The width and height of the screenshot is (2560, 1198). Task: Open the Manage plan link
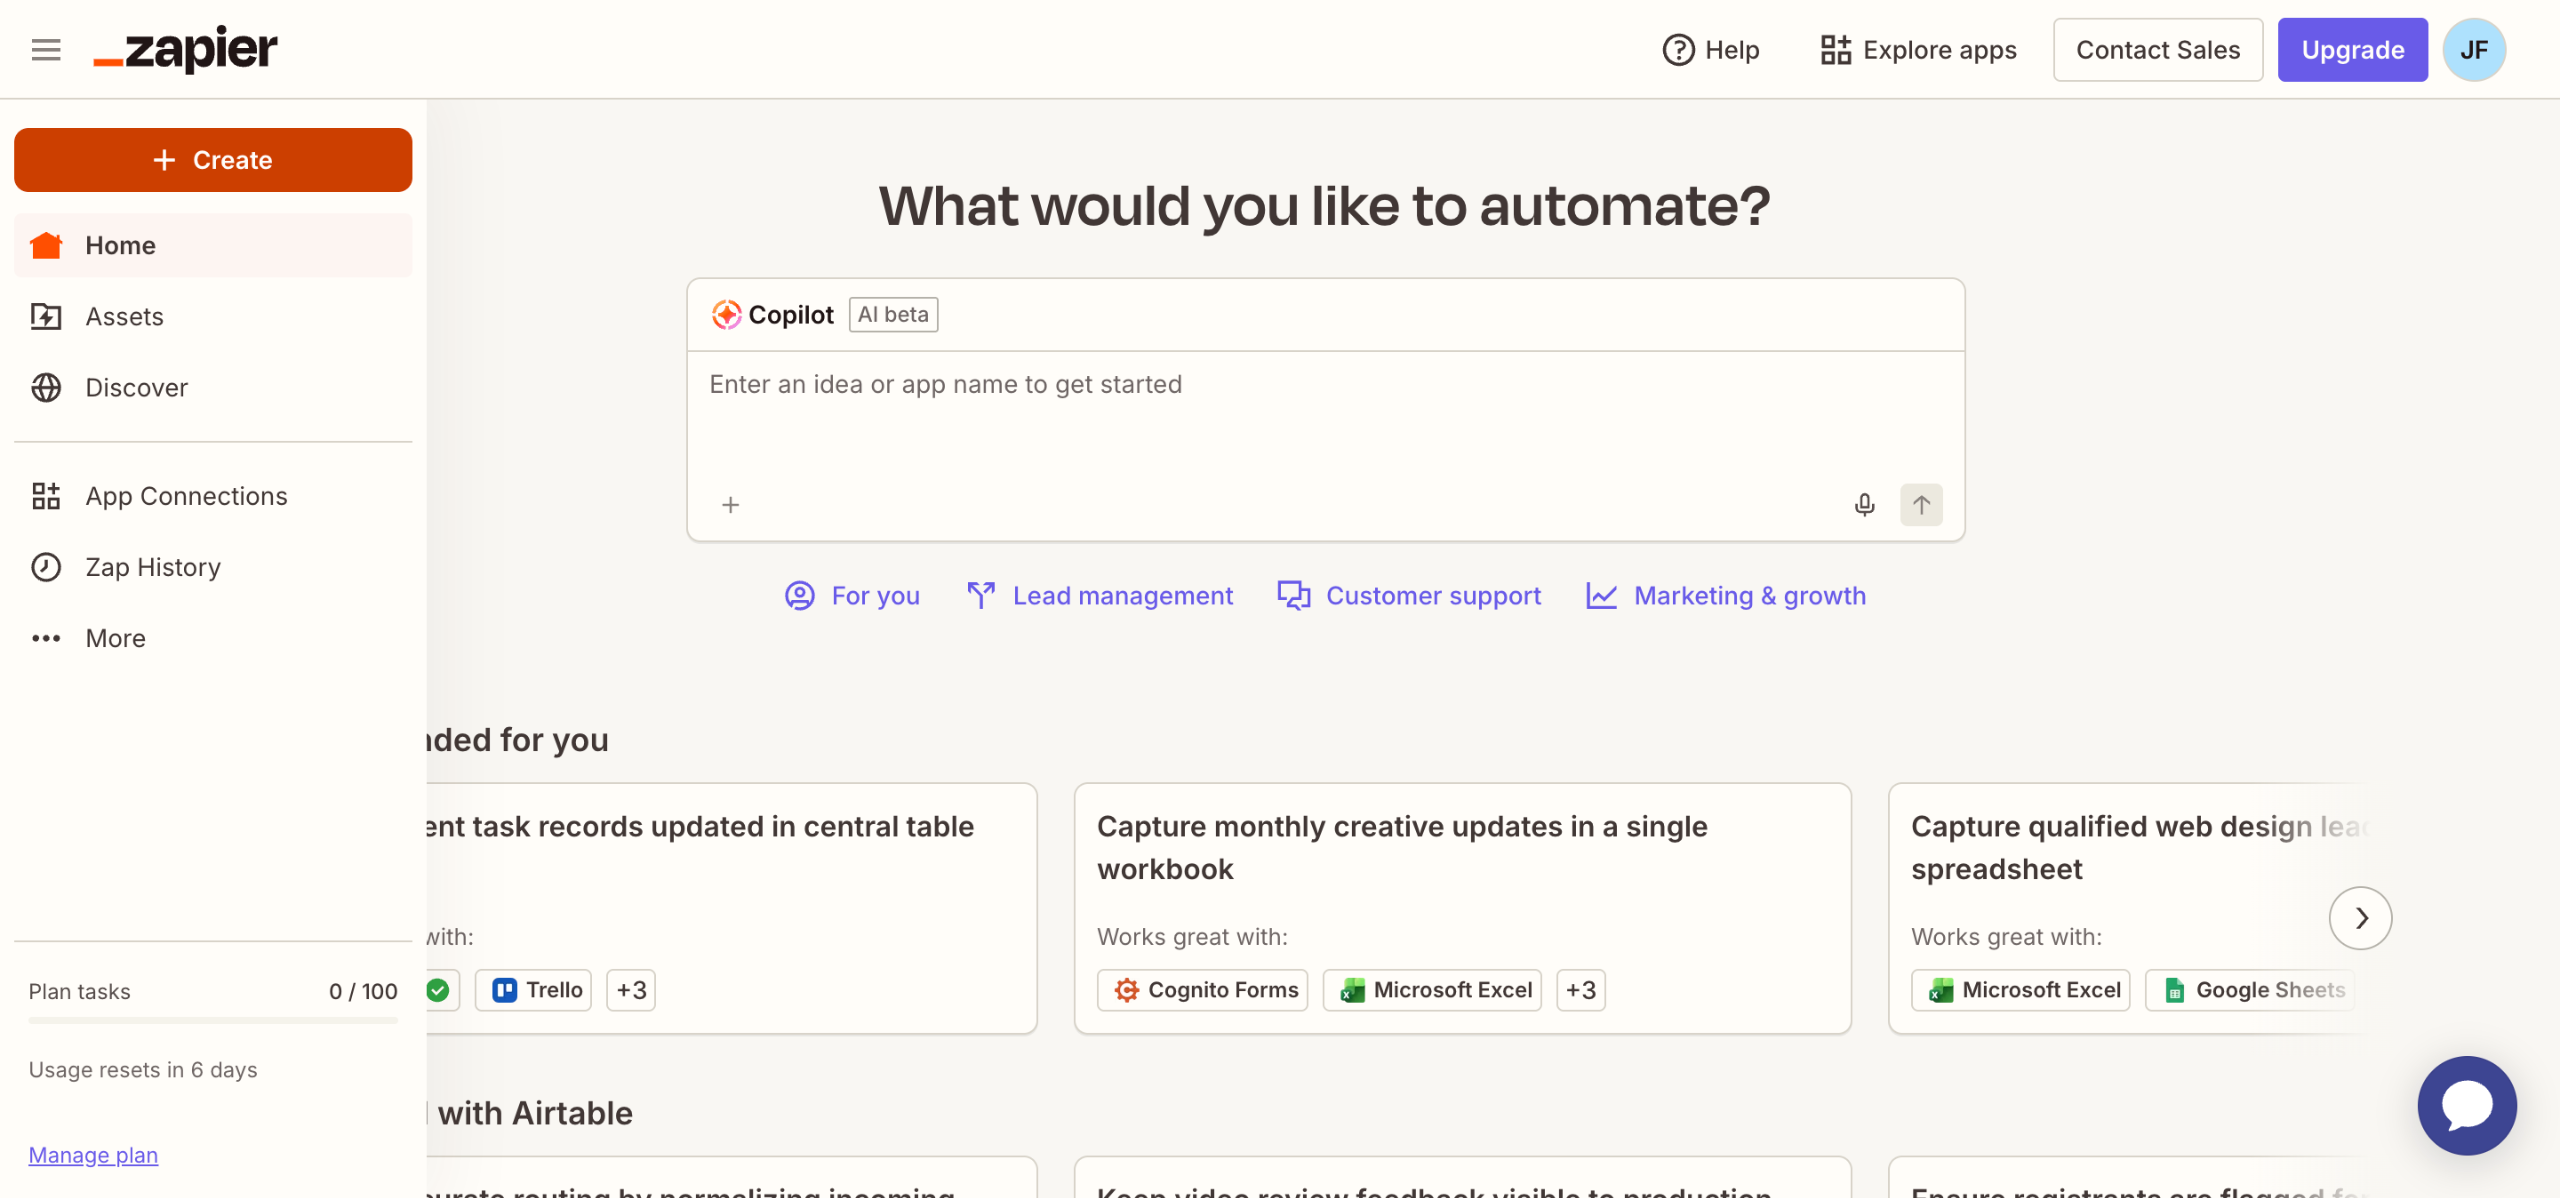[x=93, y=1155]
